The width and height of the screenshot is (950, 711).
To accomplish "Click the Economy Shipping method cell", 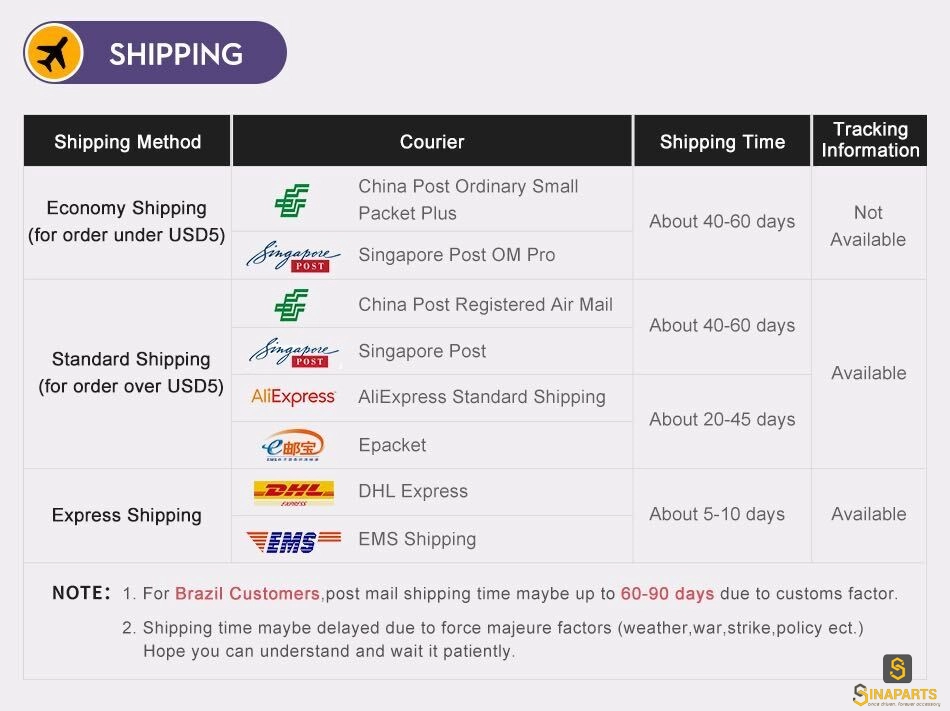I will [127, 222].
